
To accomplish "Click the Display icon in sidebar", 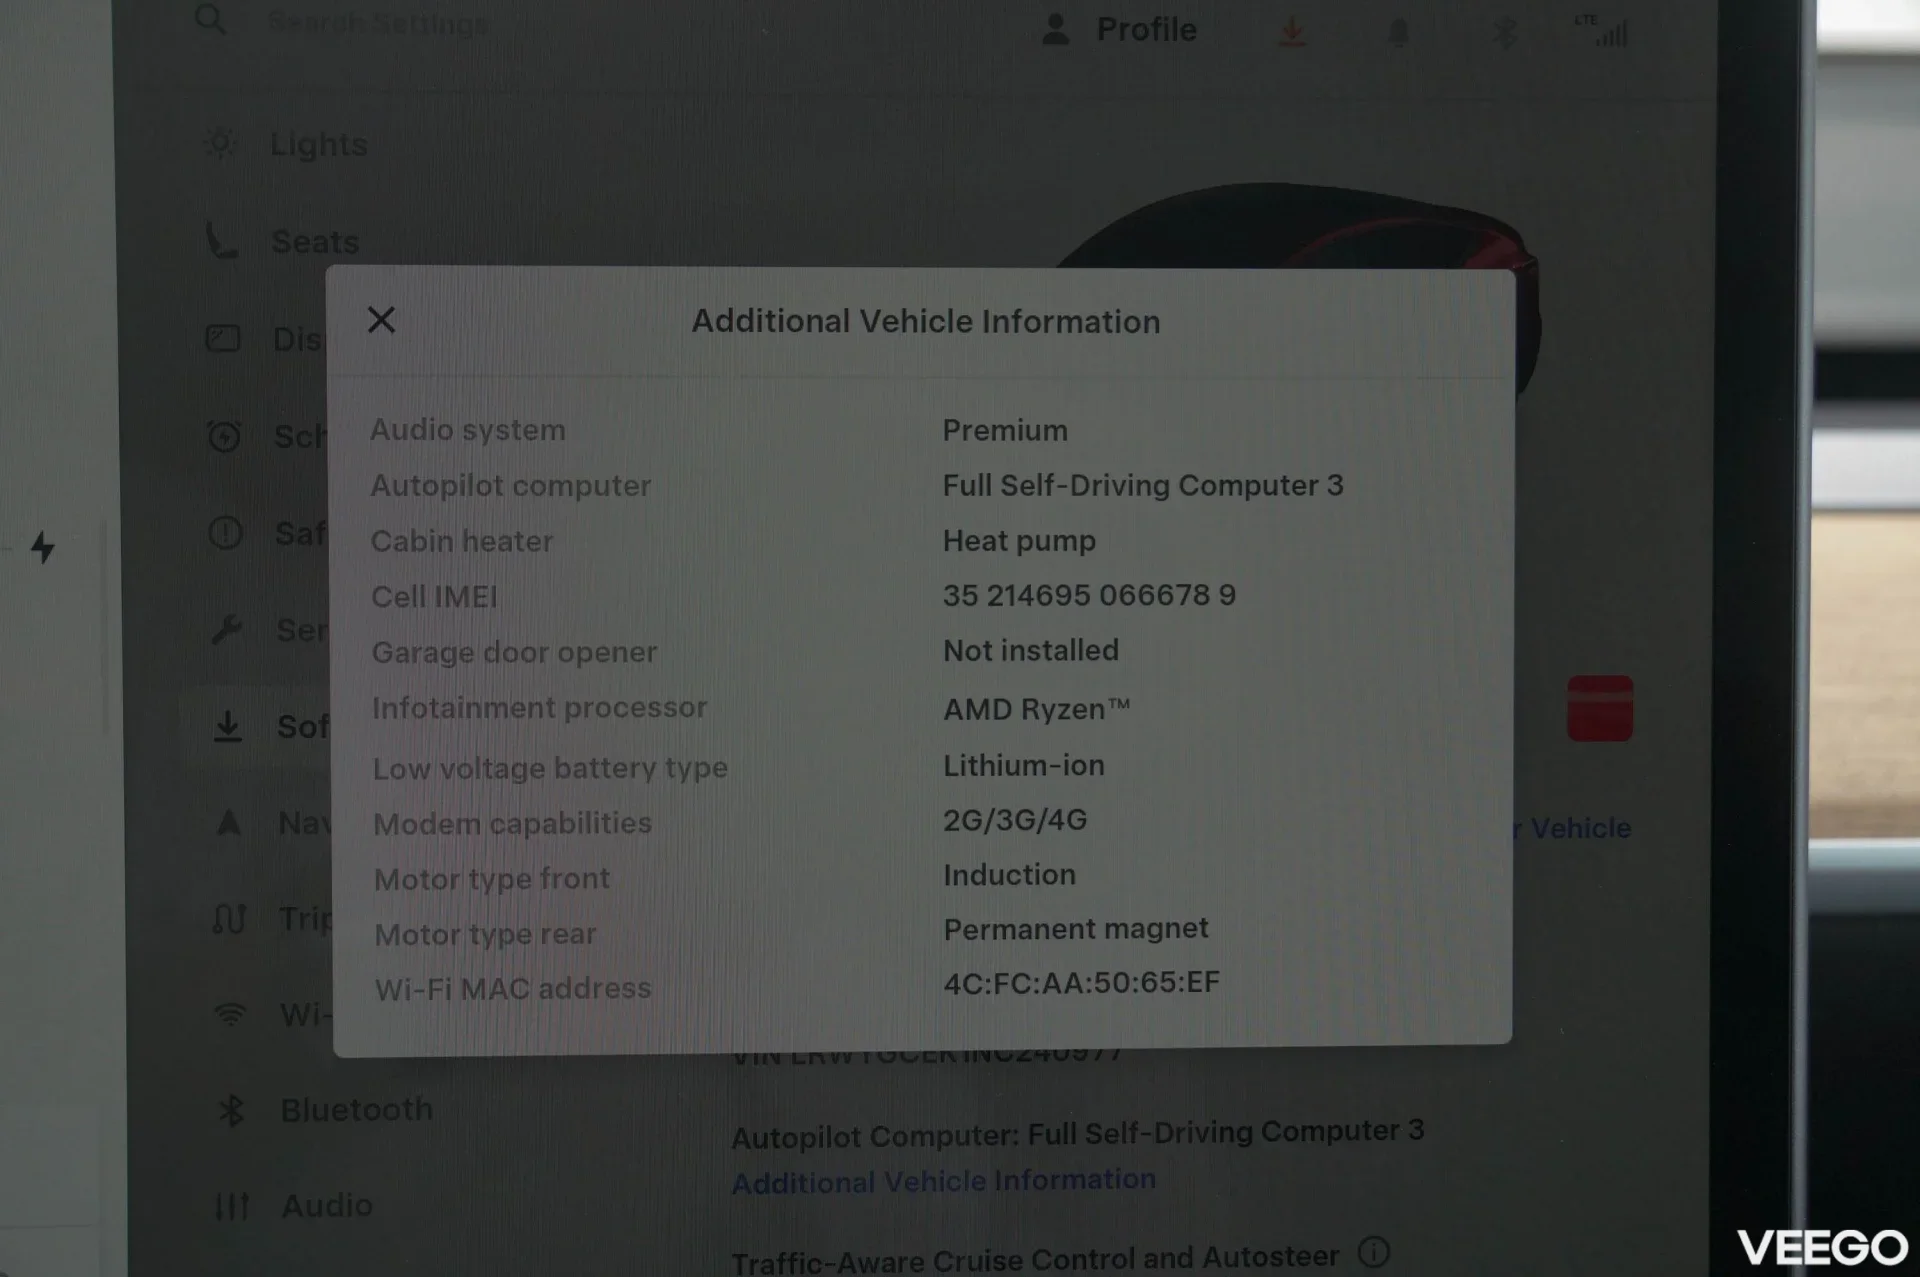I will tap(223, 338).
